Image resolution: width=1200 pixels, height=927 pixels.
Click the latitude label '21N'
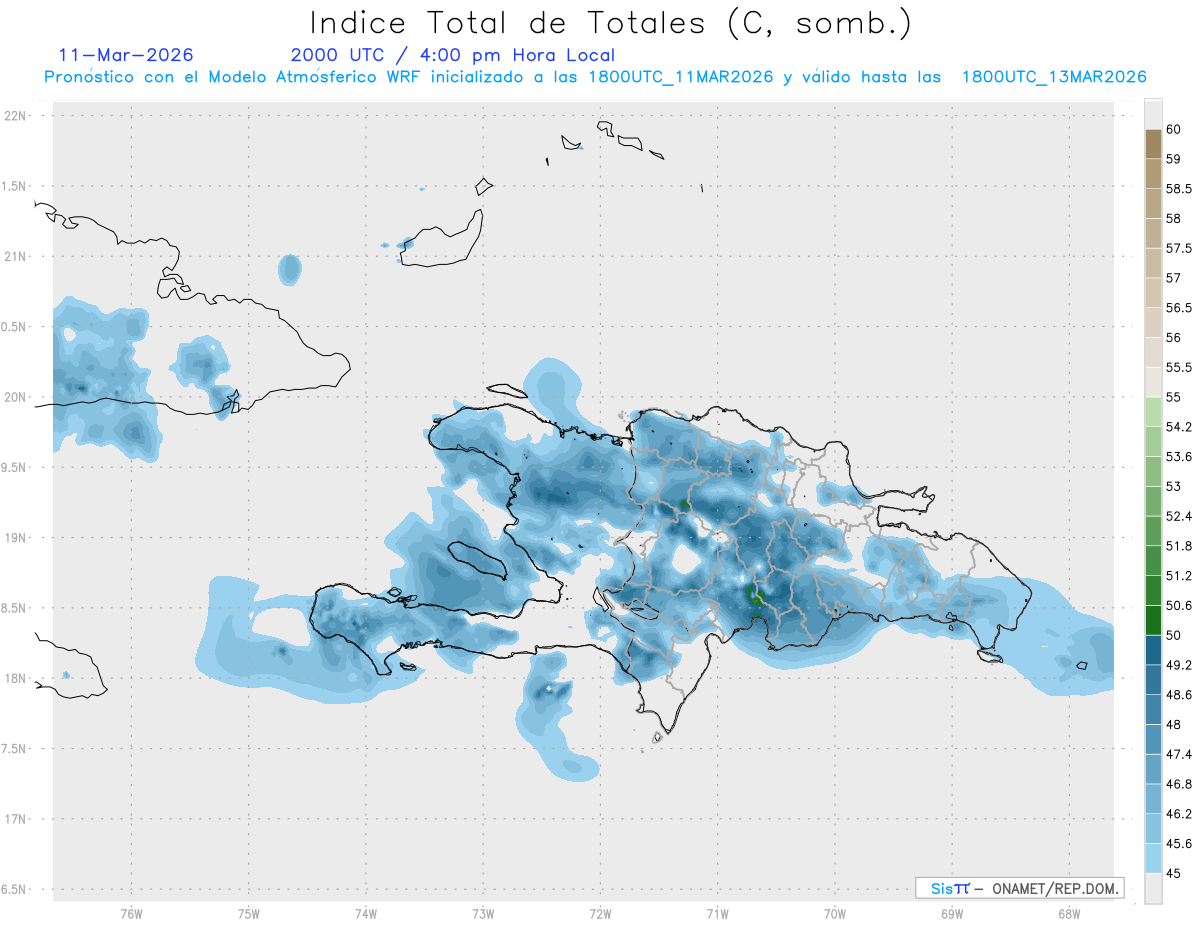click(16, 256)
